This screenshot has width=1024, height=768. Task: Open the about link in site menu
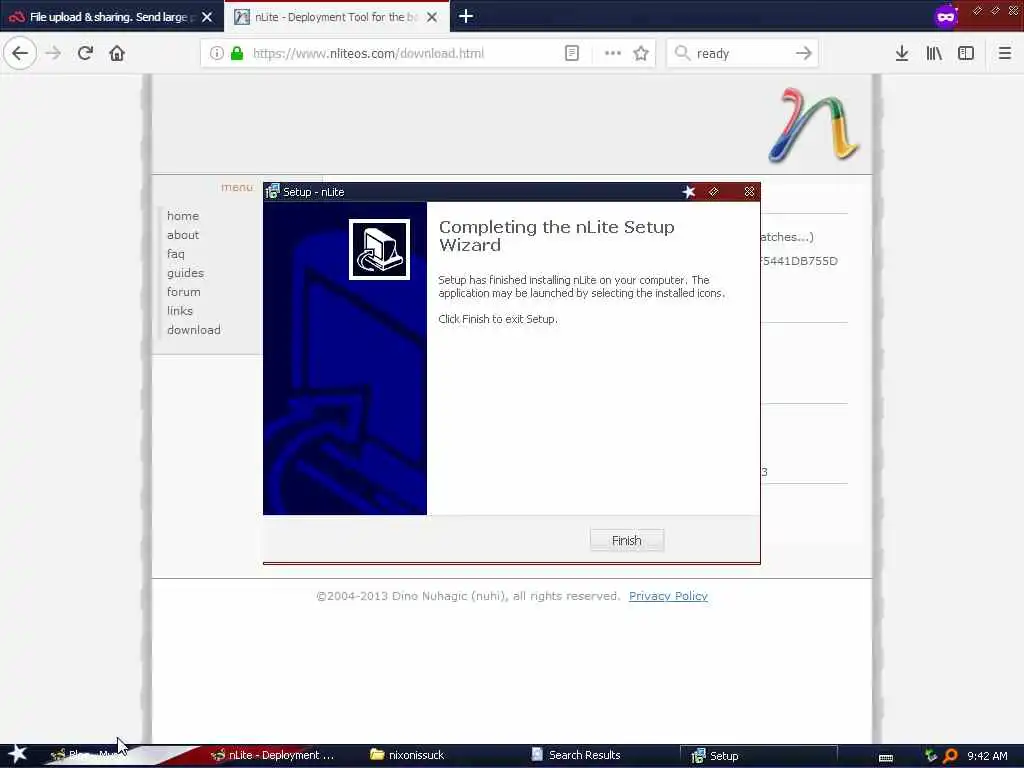(183, 234)
